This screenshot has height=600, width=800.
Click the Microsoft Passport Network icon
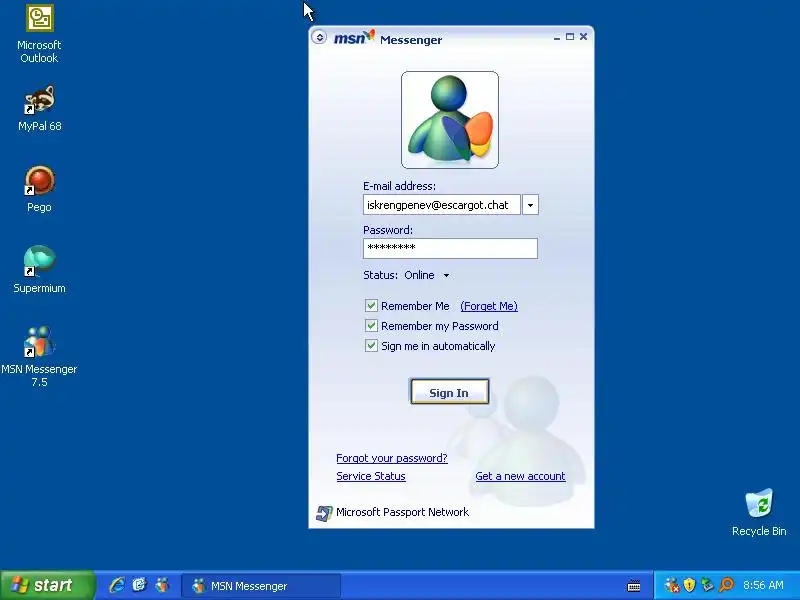(324, 513)
